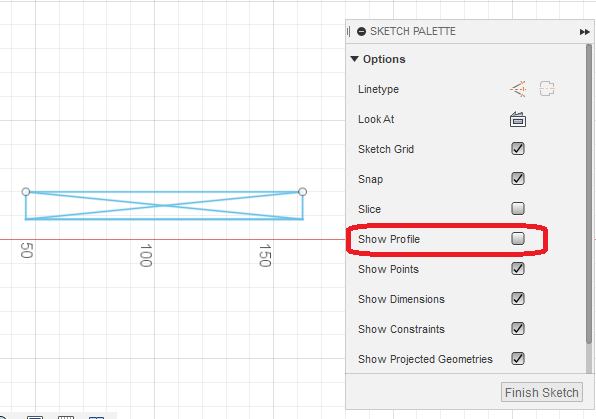Turn off Show Dimensions
596x419 pixels.
pyautogui.click(x=518, y=298)
